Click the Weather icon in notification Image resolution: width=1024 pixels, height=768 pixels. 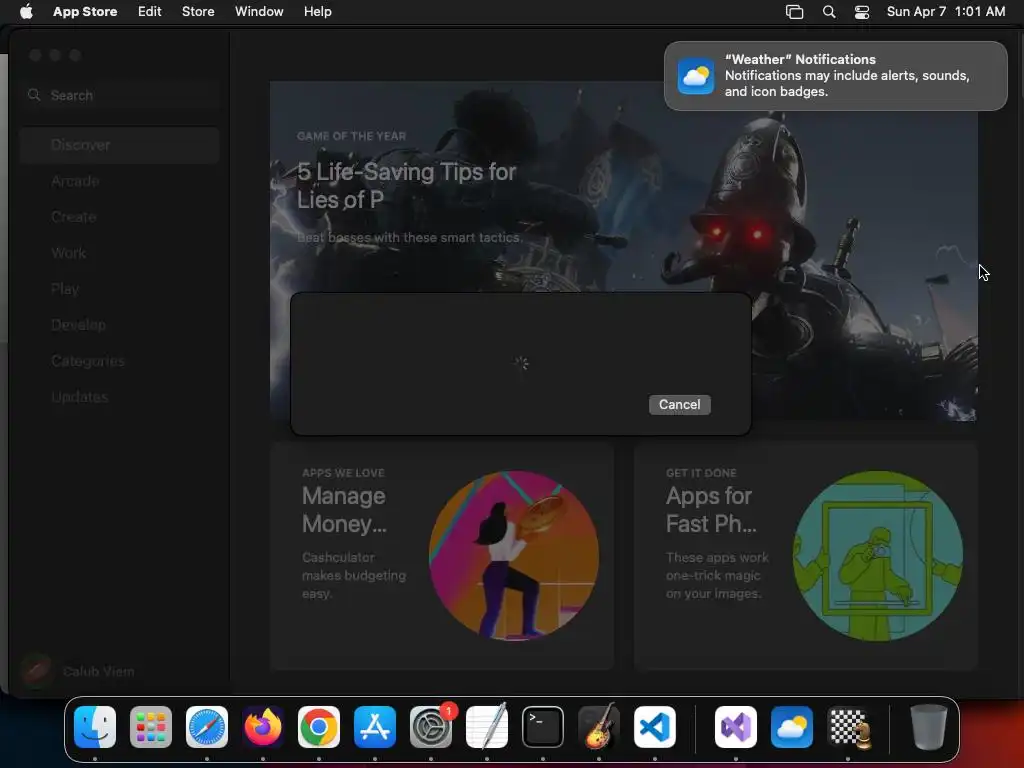point(696,76)
